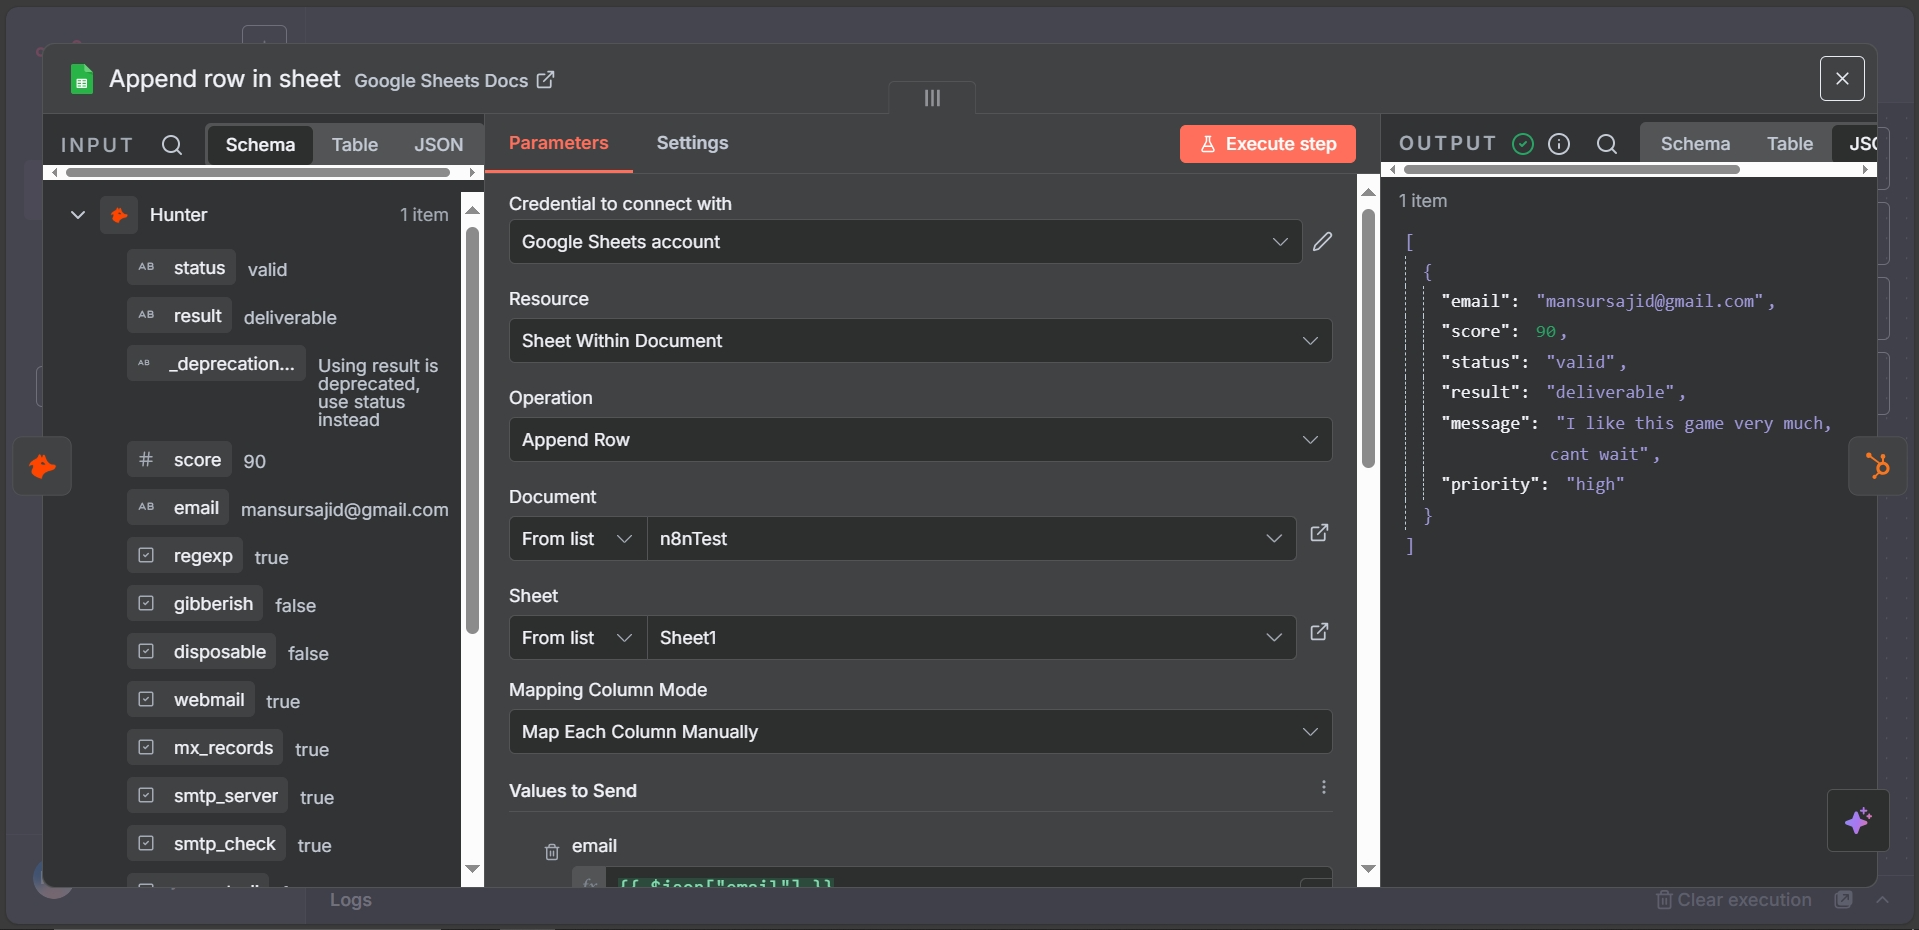The image size is (1919, 930).
Task: Select the webmail field pill
Action: click(191, 700)
